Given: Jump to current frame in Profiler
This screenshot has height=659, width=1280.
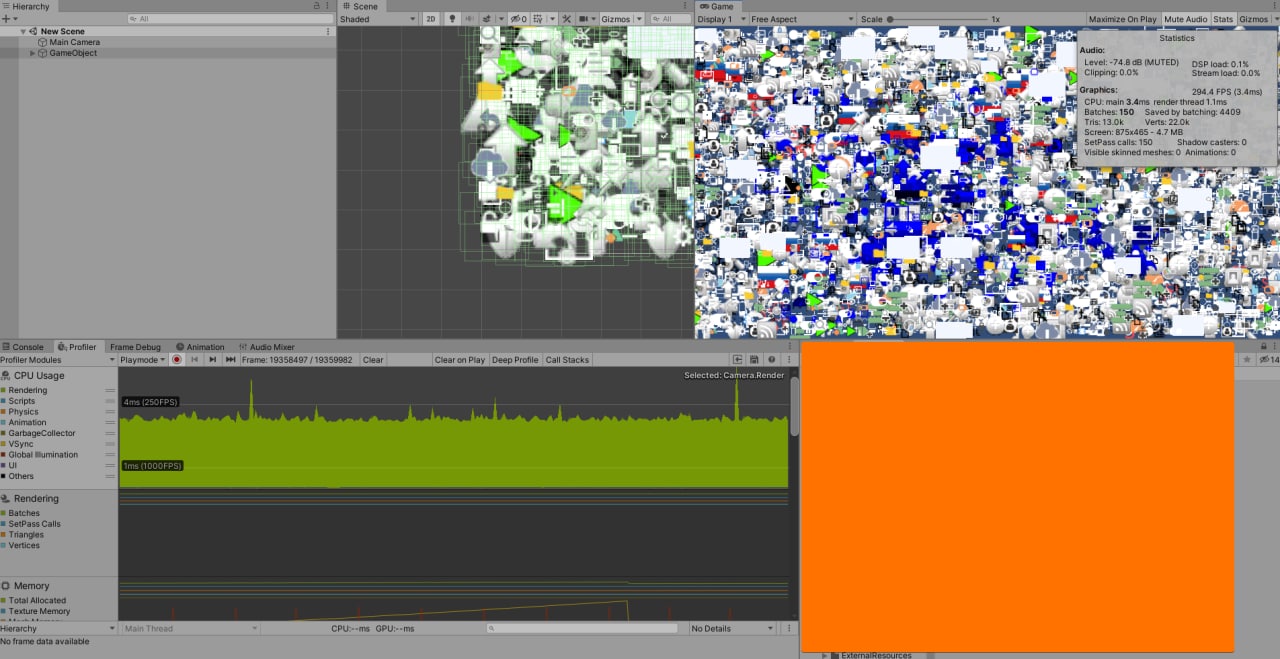Looking at the screenshot, I should [x=231, y=360].
